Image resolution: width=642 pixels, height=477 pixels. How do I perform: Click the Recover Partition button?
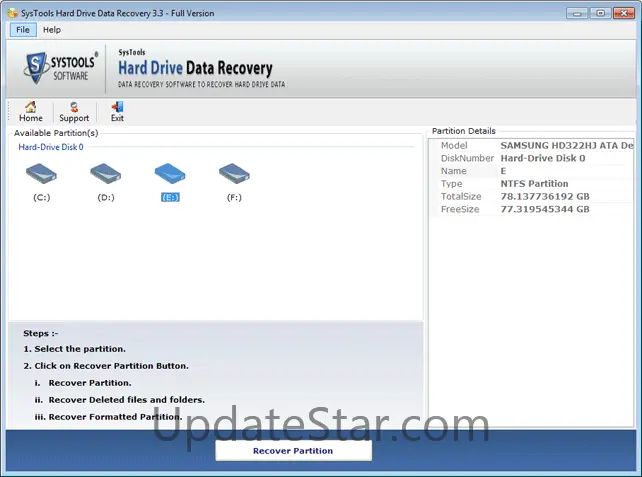(294, 451)
